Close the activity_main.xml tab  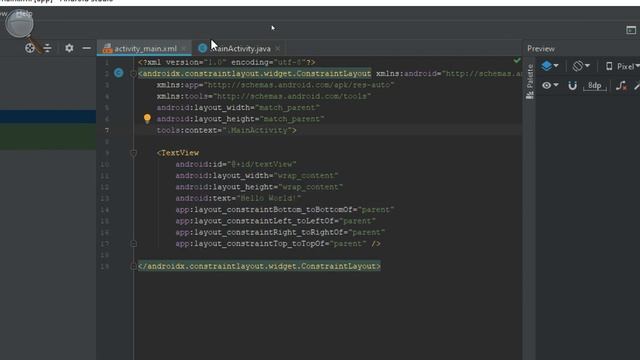pyautogui.click(x=184, y=49)
